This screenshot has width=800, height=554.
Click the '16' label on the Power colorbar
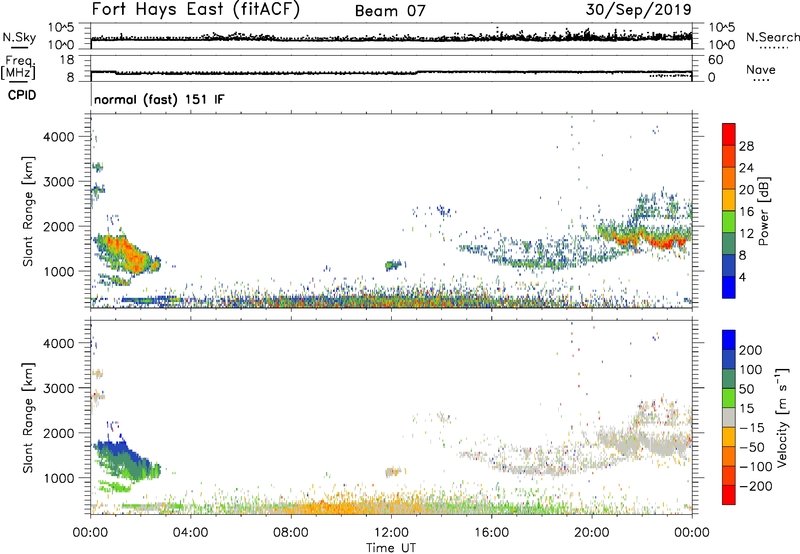pos(746,212)
